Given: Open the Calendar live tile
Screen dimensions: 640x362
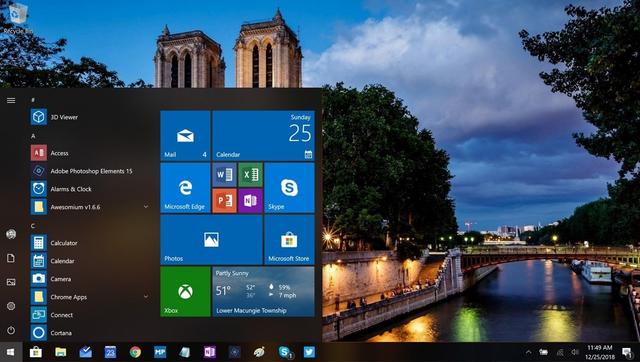Looking at the screenshot, I should 264,135.
